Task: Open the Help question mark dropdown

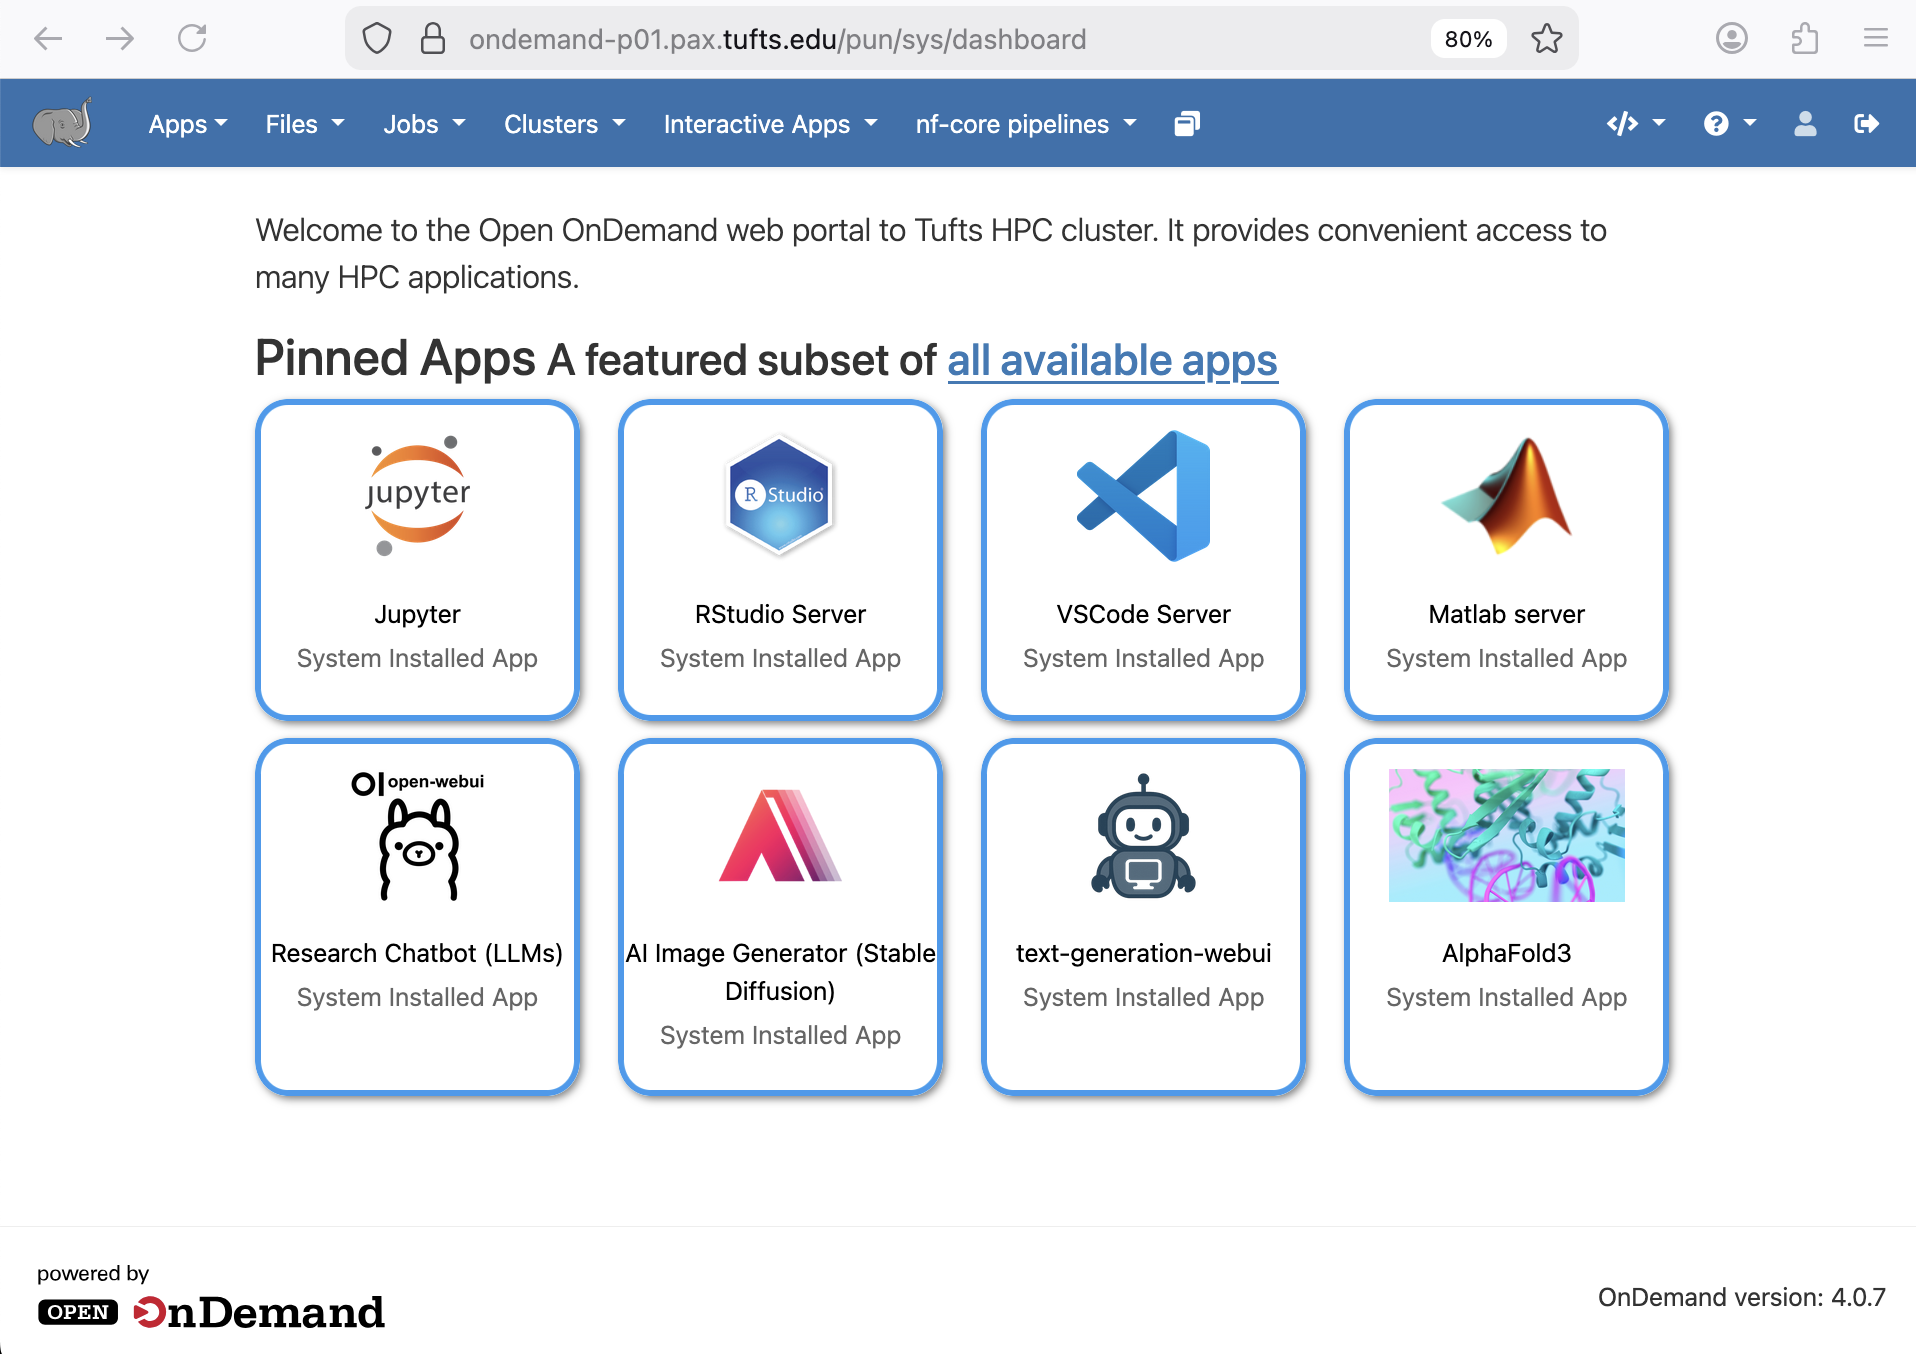Action: [1729, 124]
